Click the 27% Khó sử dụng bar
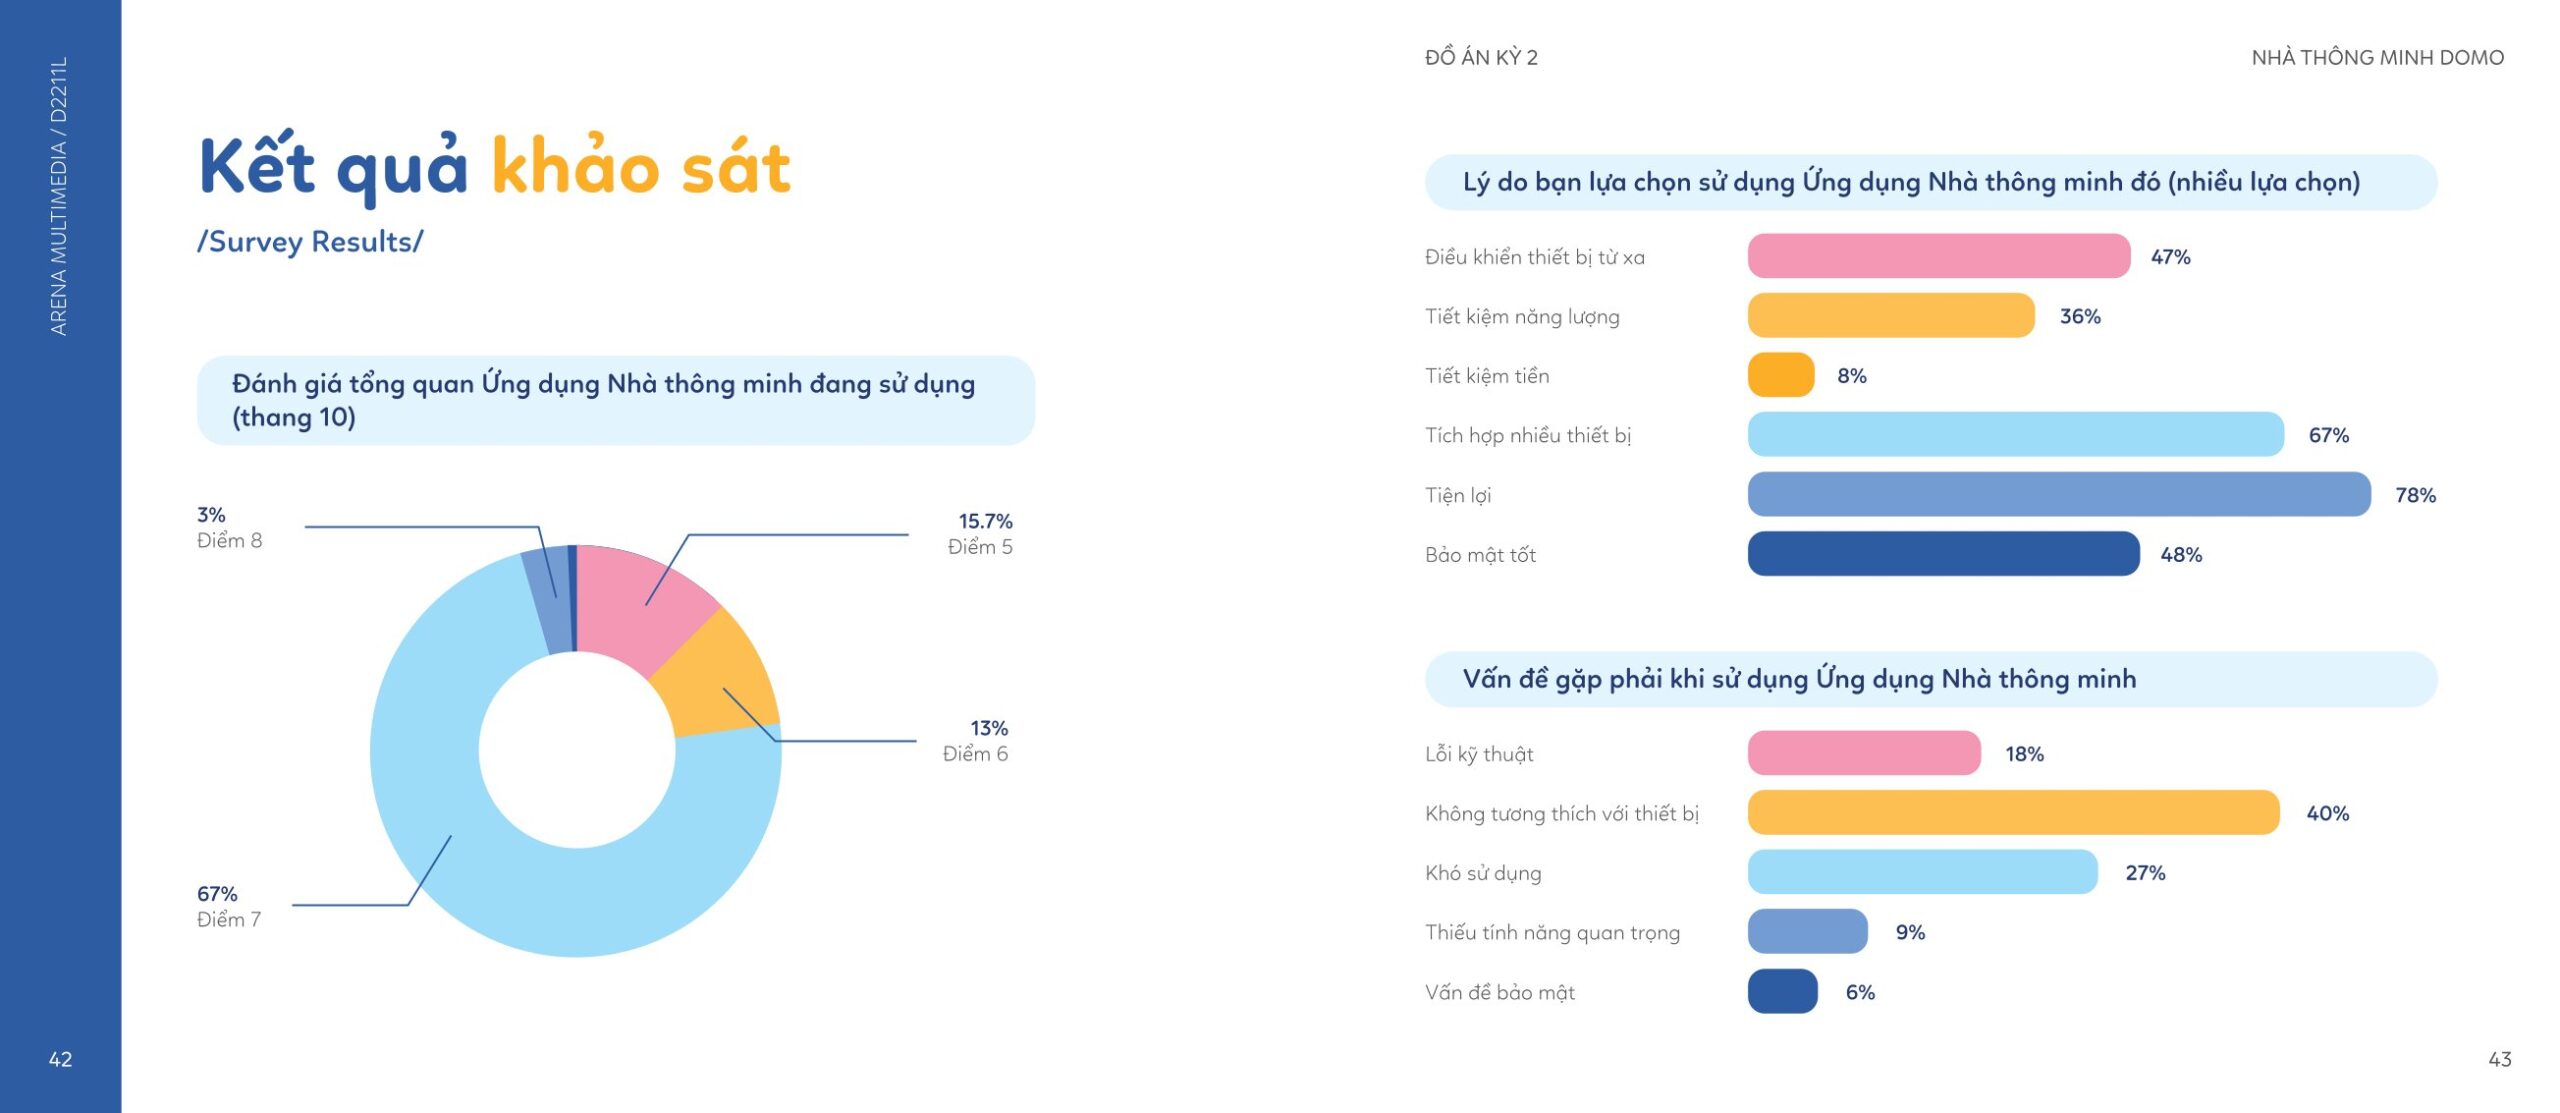 [1922, 872]
